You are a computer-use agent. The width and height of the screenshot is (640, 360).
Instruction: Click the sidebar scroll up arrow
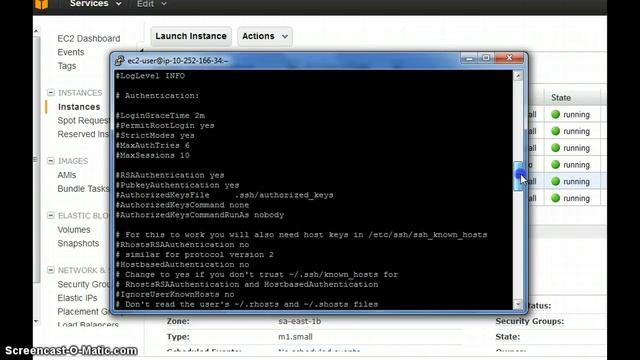pyautogui.click(x=36, y=31)
